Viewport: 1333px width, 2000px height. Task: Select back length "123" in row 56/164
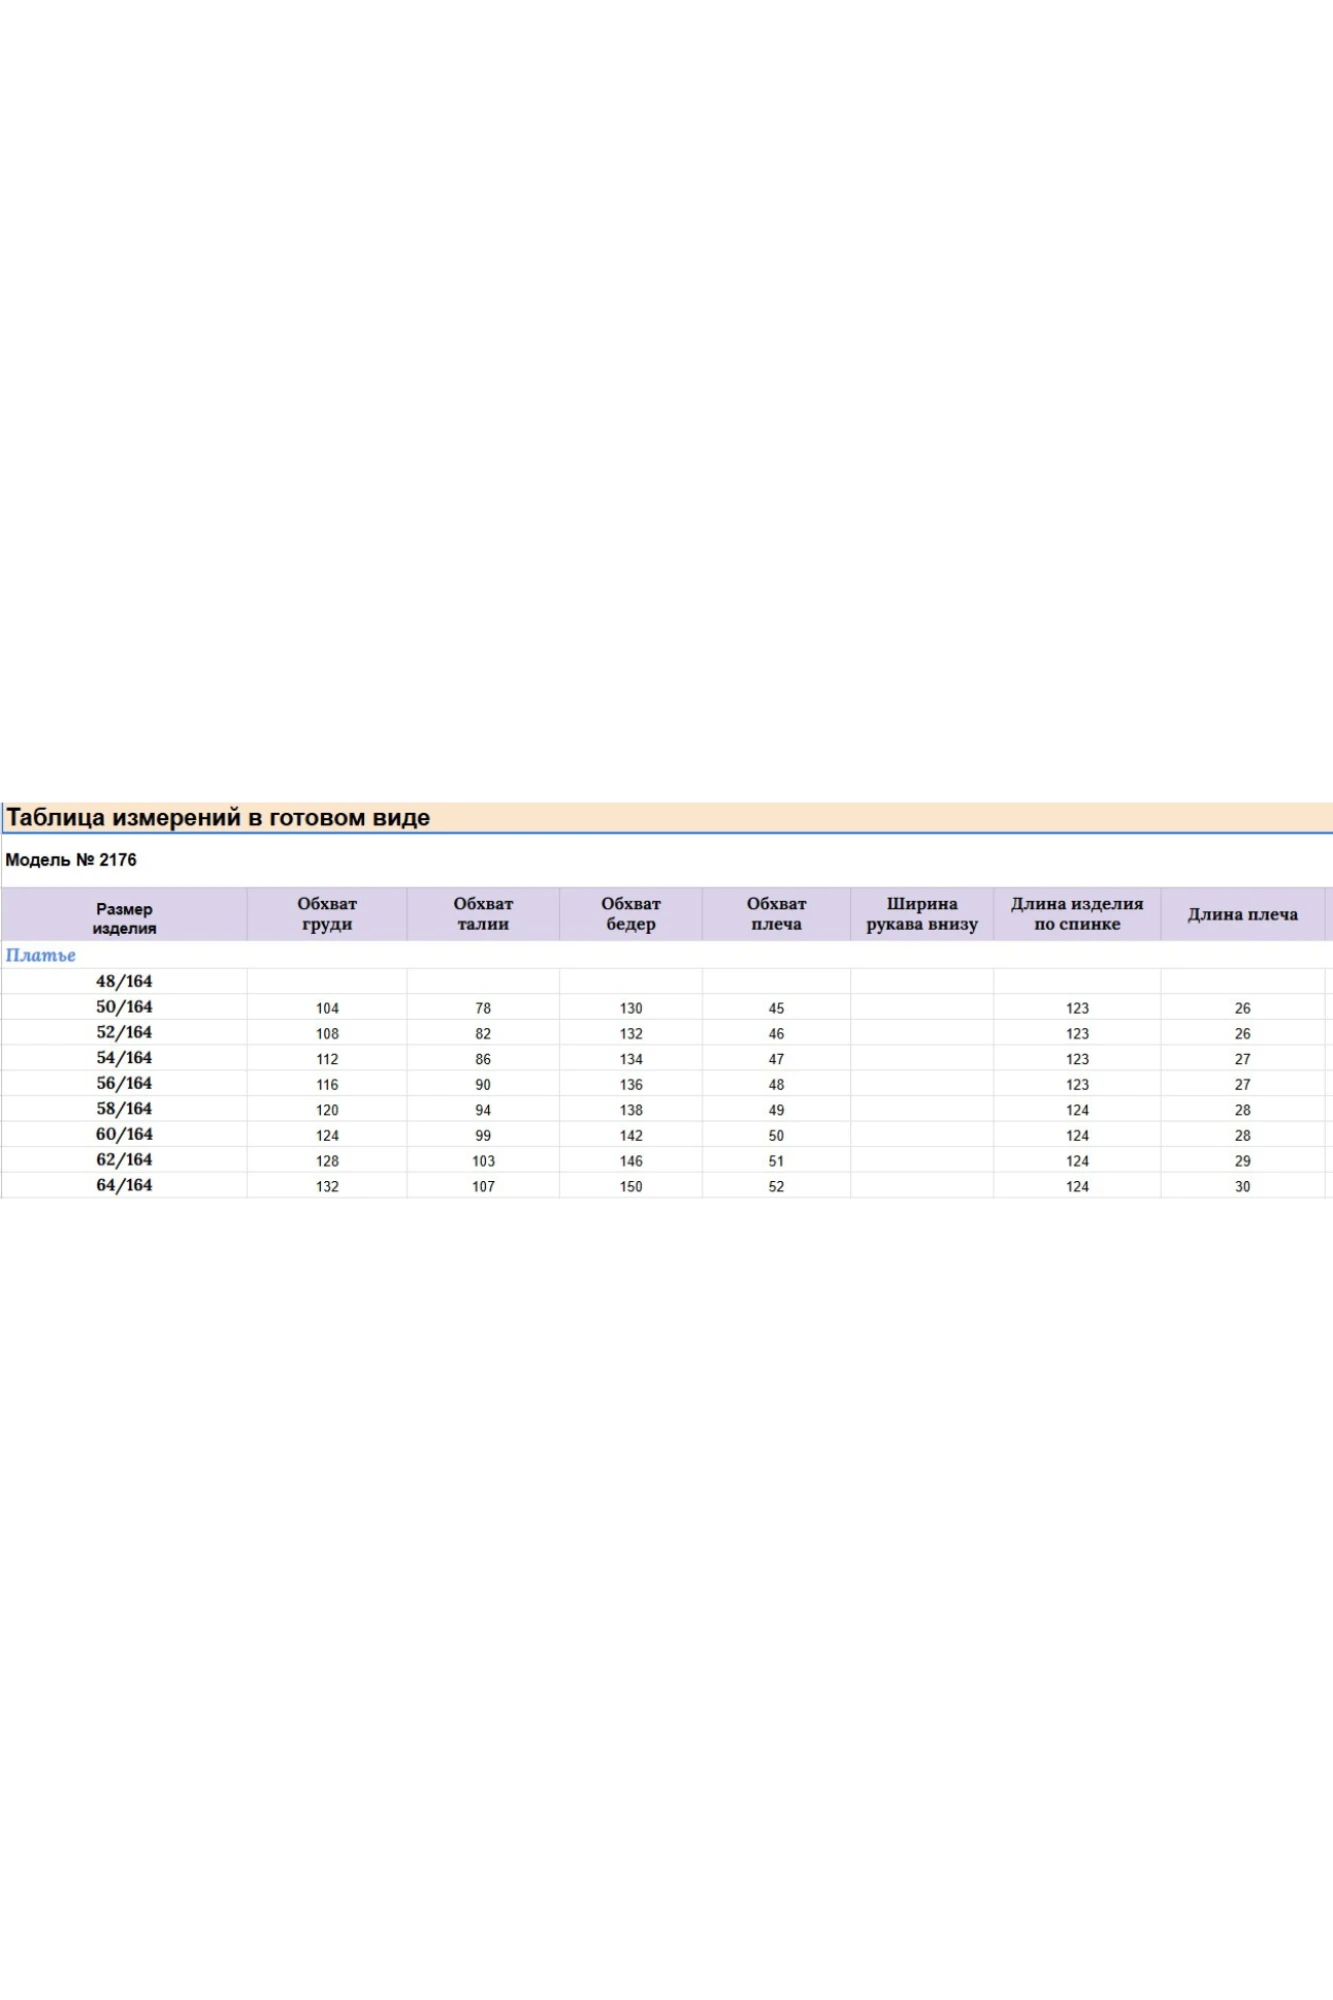click(x=1077, y=1085)
